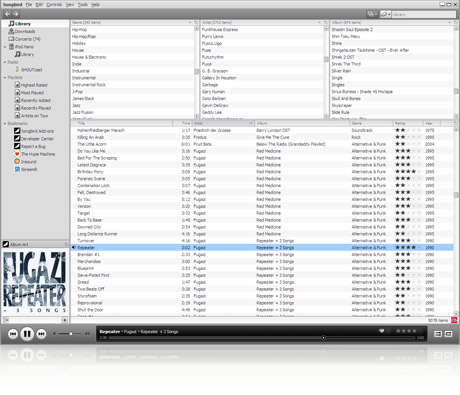This screenshot has height=395, width=460.
Task: Sort the track list by Title column
Action: pyautogui.click(x=122, y=123)
